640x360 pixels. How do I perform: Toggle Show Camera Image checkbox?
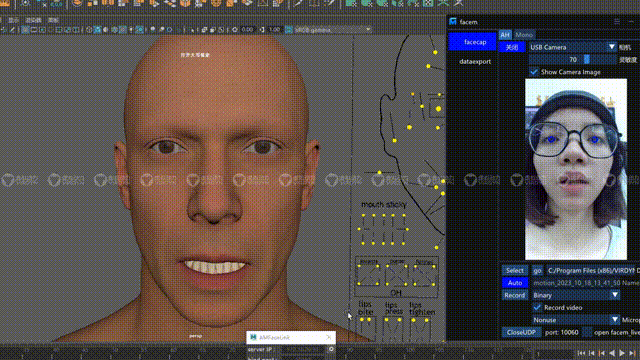pyautogui.click(x=534, y=72)
